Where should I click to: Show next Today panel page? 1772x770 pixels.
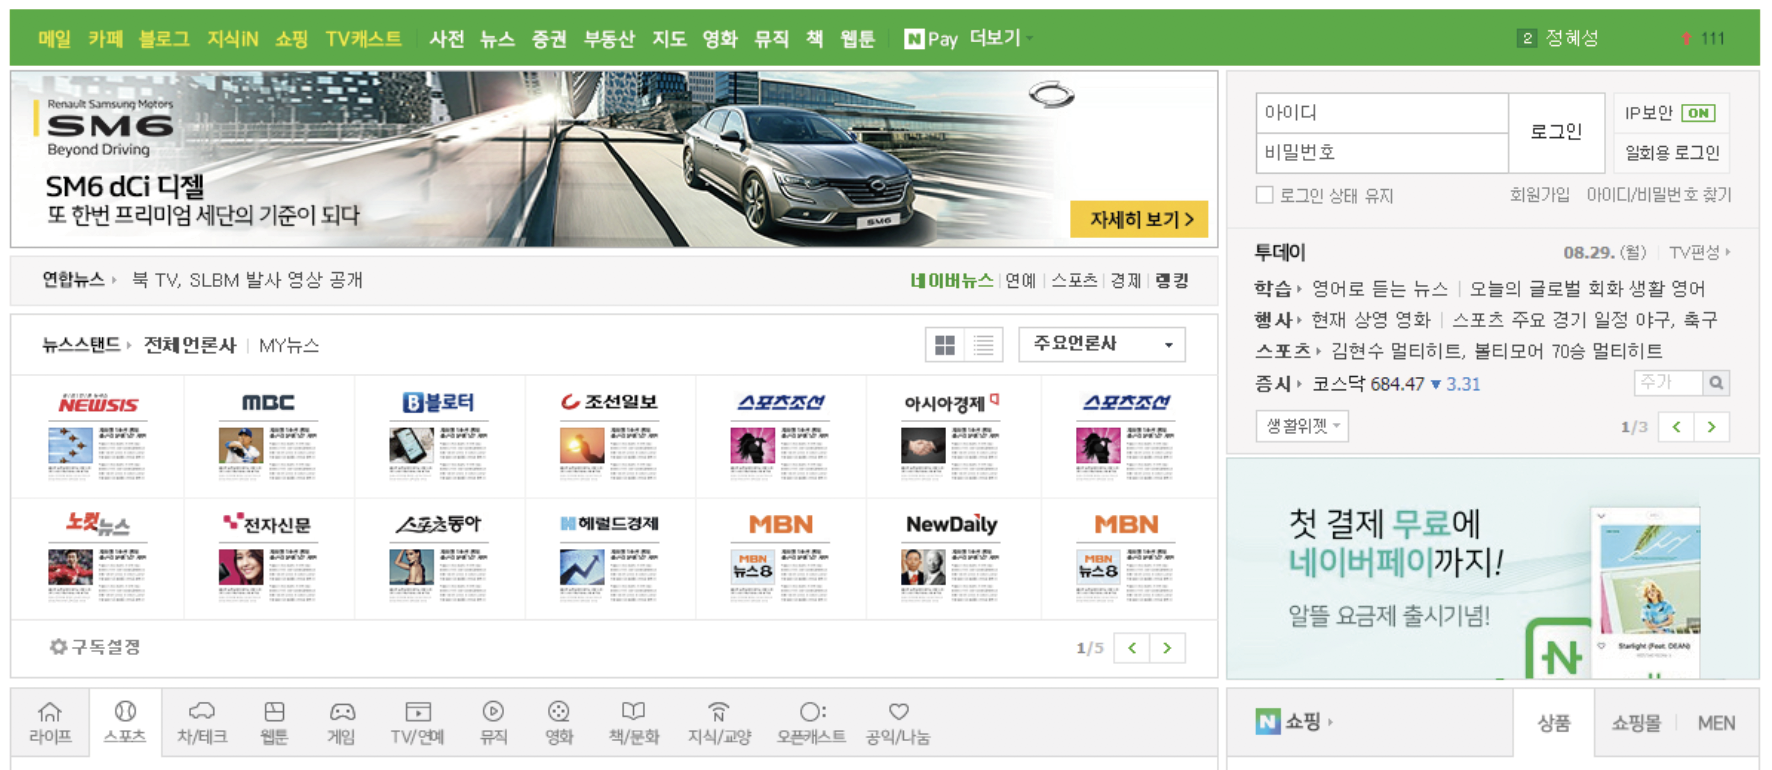click(1711, 427)
